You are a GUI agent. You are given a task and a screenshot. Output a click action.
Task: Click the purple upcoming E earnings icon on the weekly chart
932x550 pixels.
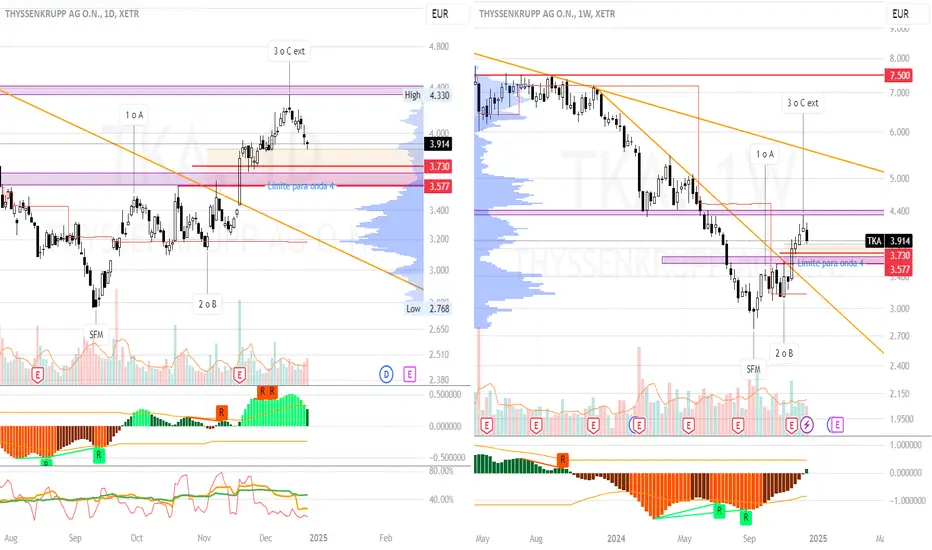(x=837, y=425)
